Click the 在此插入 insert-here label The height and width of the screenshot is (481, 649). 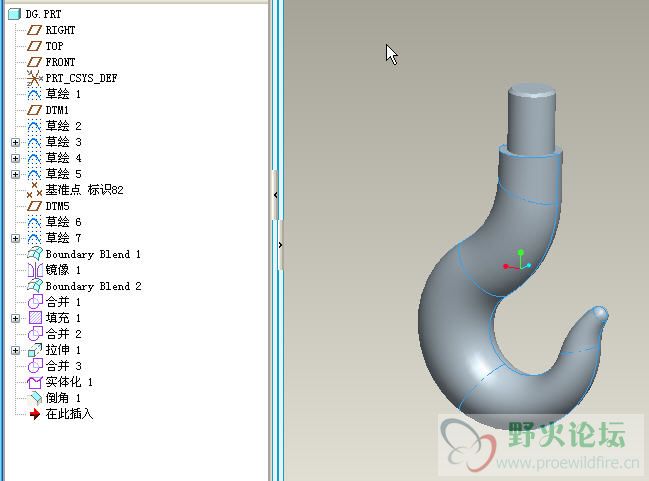[70, 414]
